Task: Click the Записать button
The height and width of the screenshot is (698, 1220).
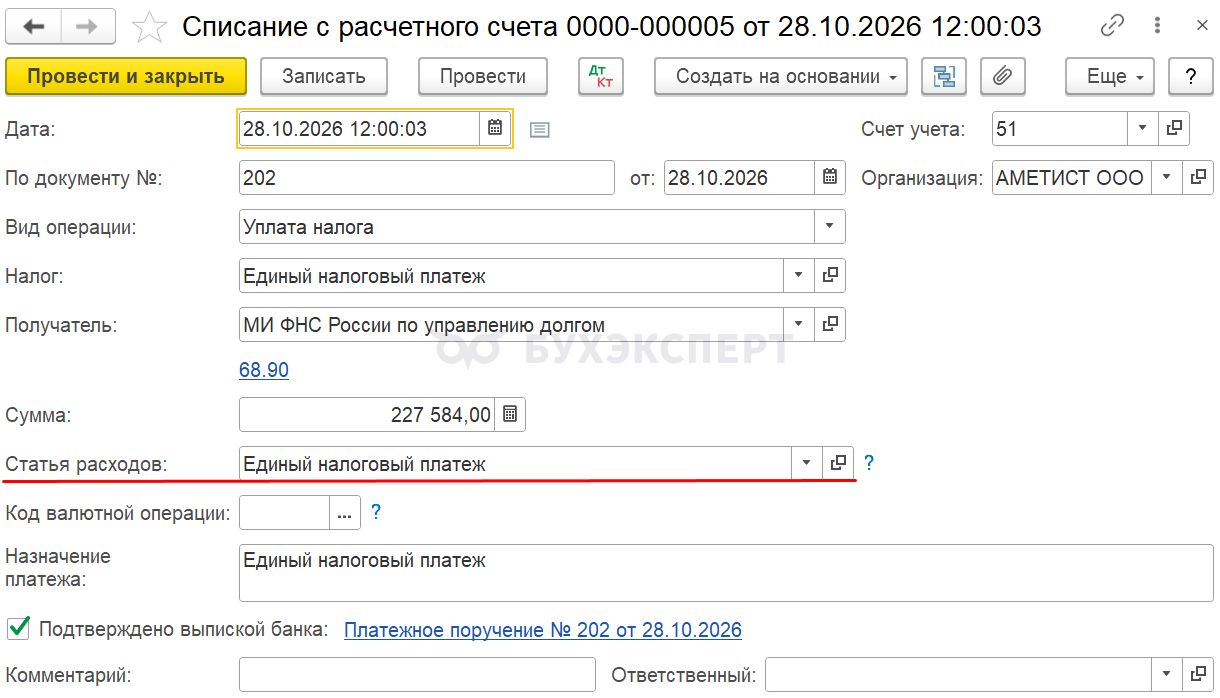Action: pyautogui.click(x=324, y=76)
